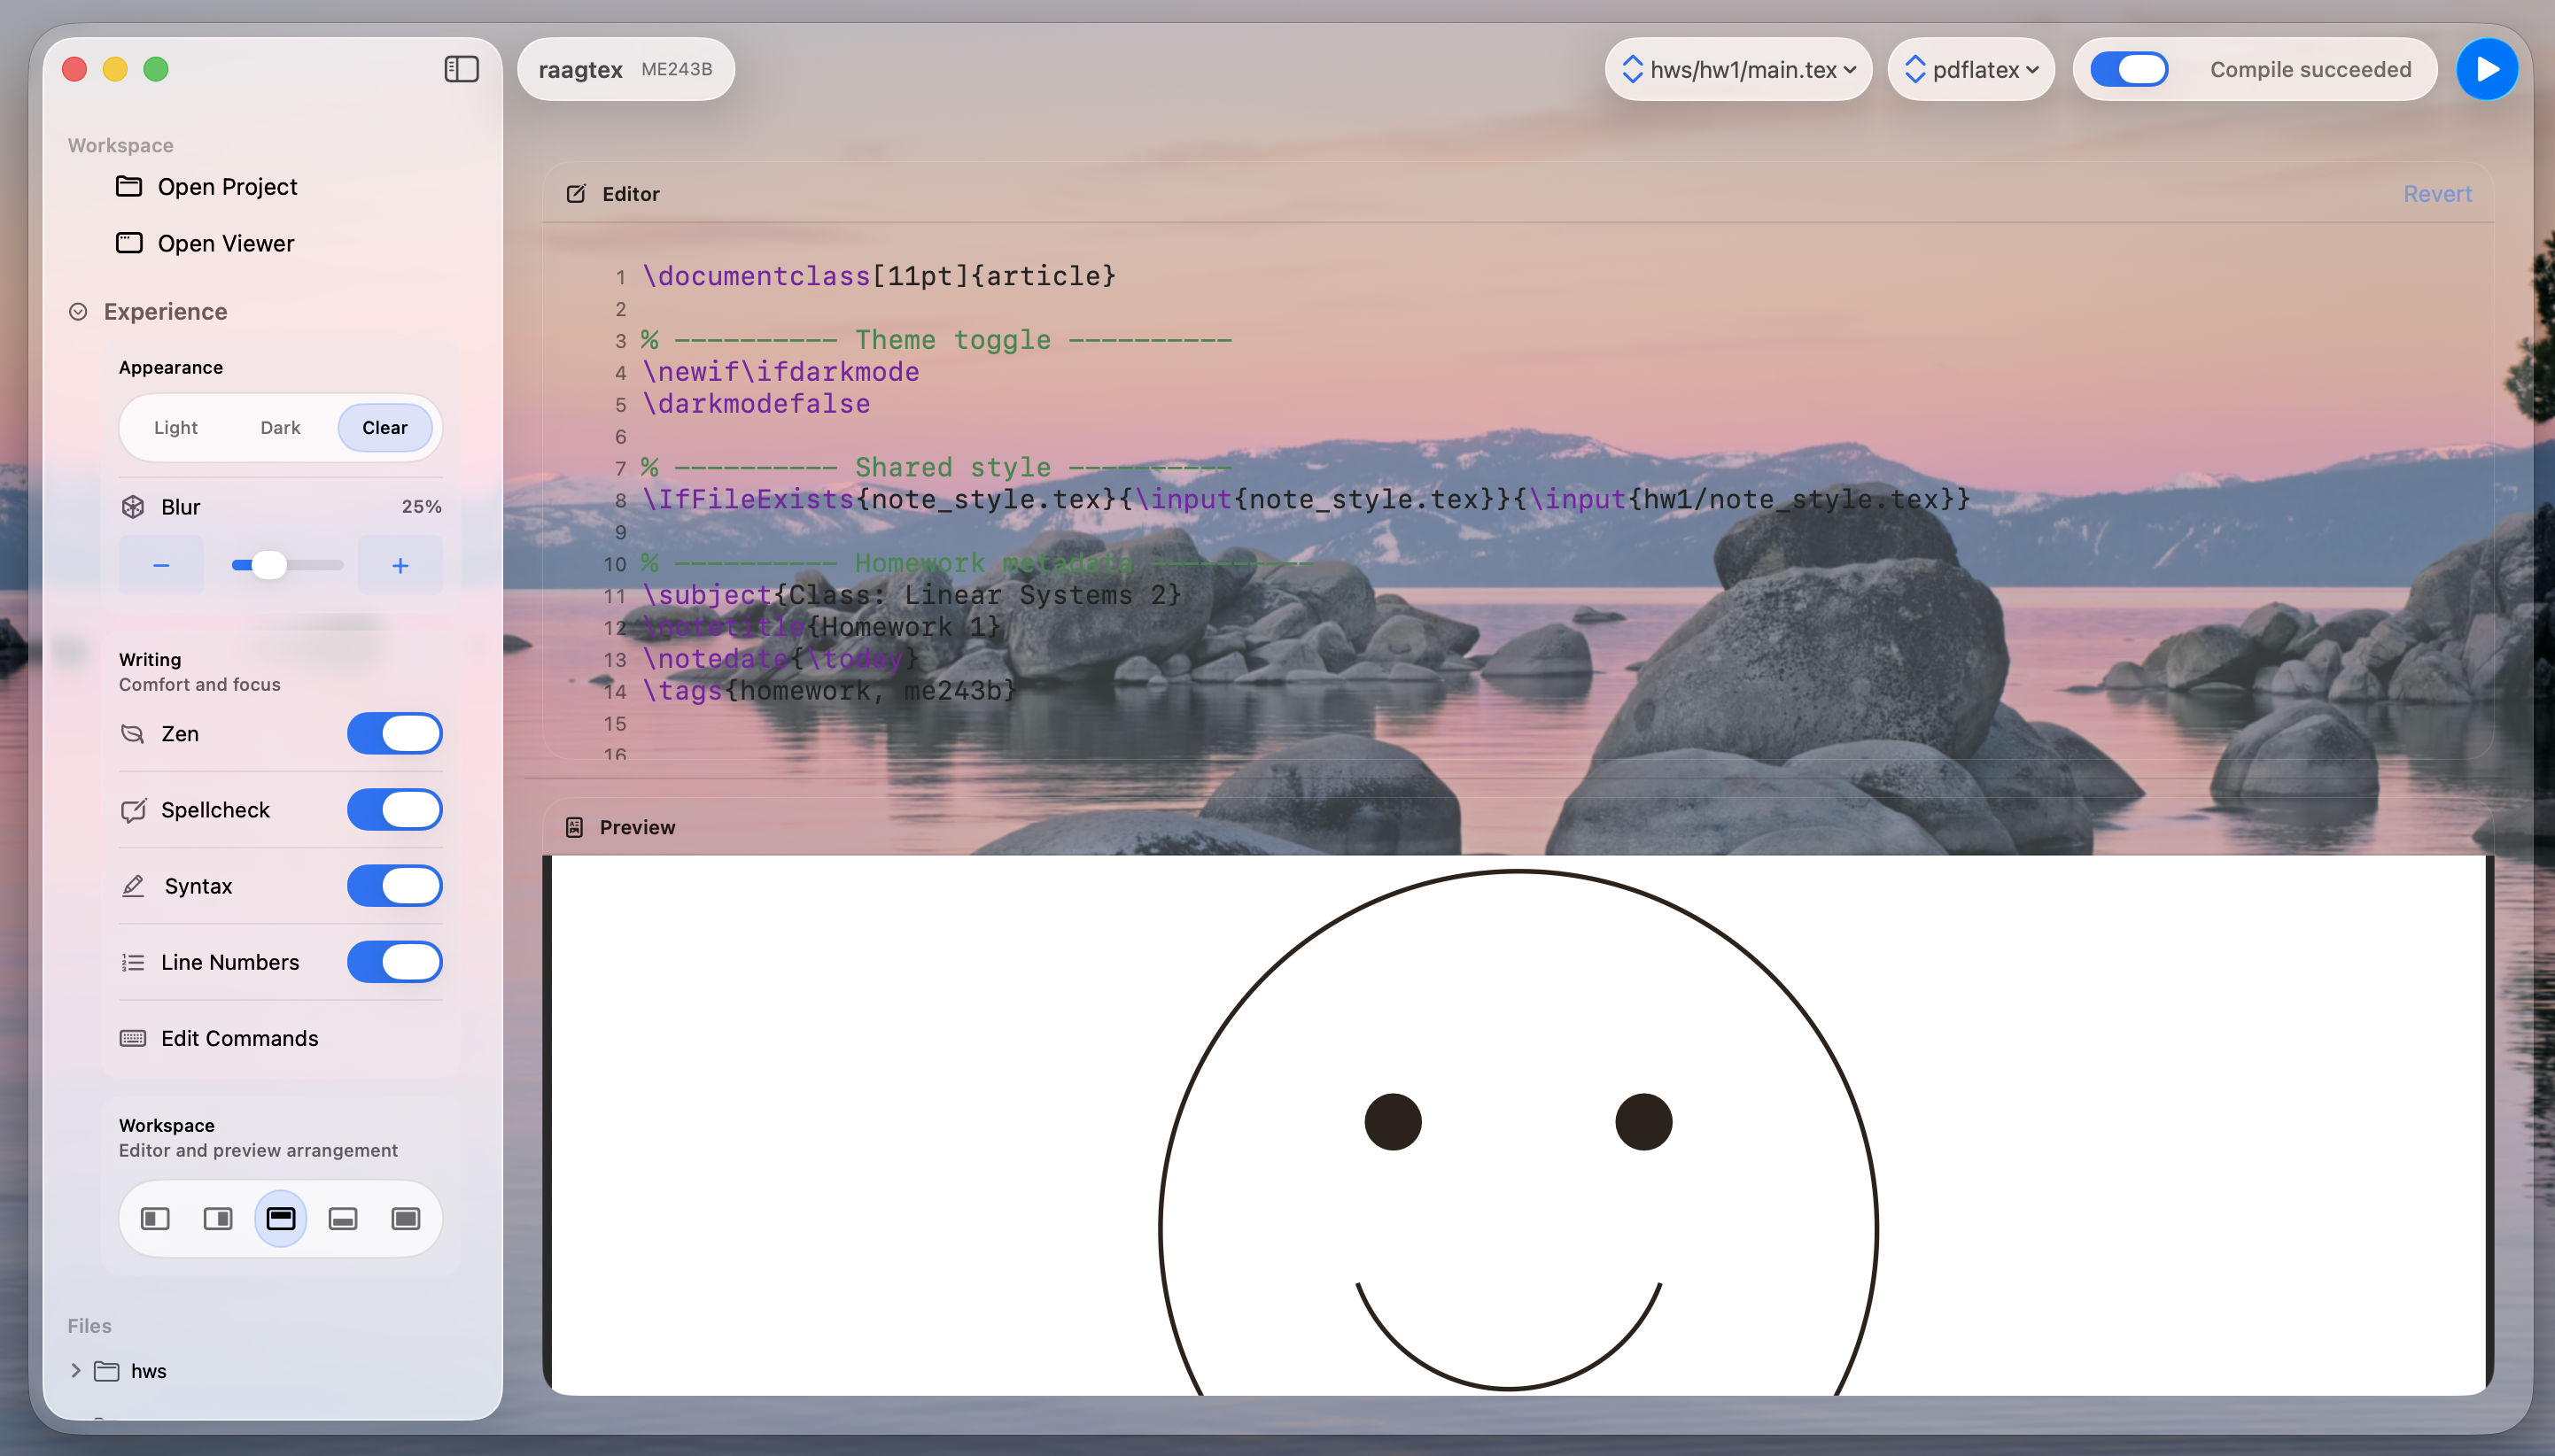Screen dimensions: 2555x1456
Task: Click the \darkmodefalse code line
Action: 756,404
